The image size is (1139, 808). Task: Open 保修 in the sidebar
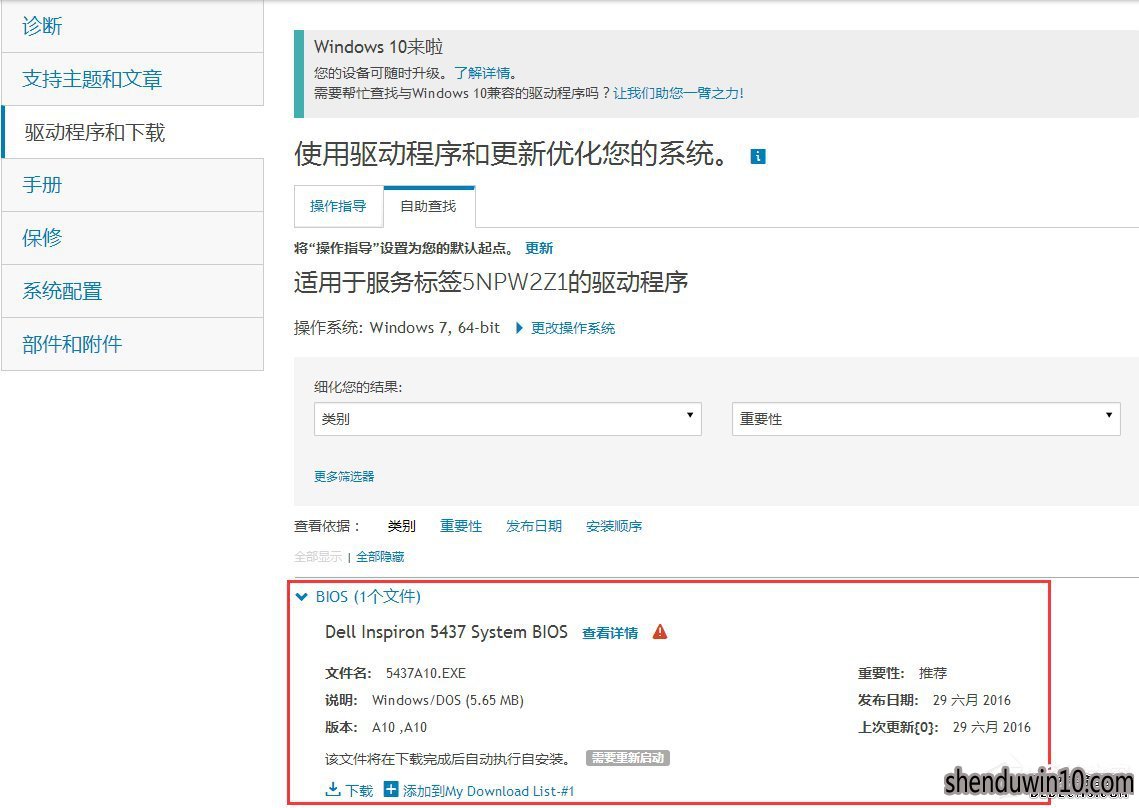(x=132, y=238)
